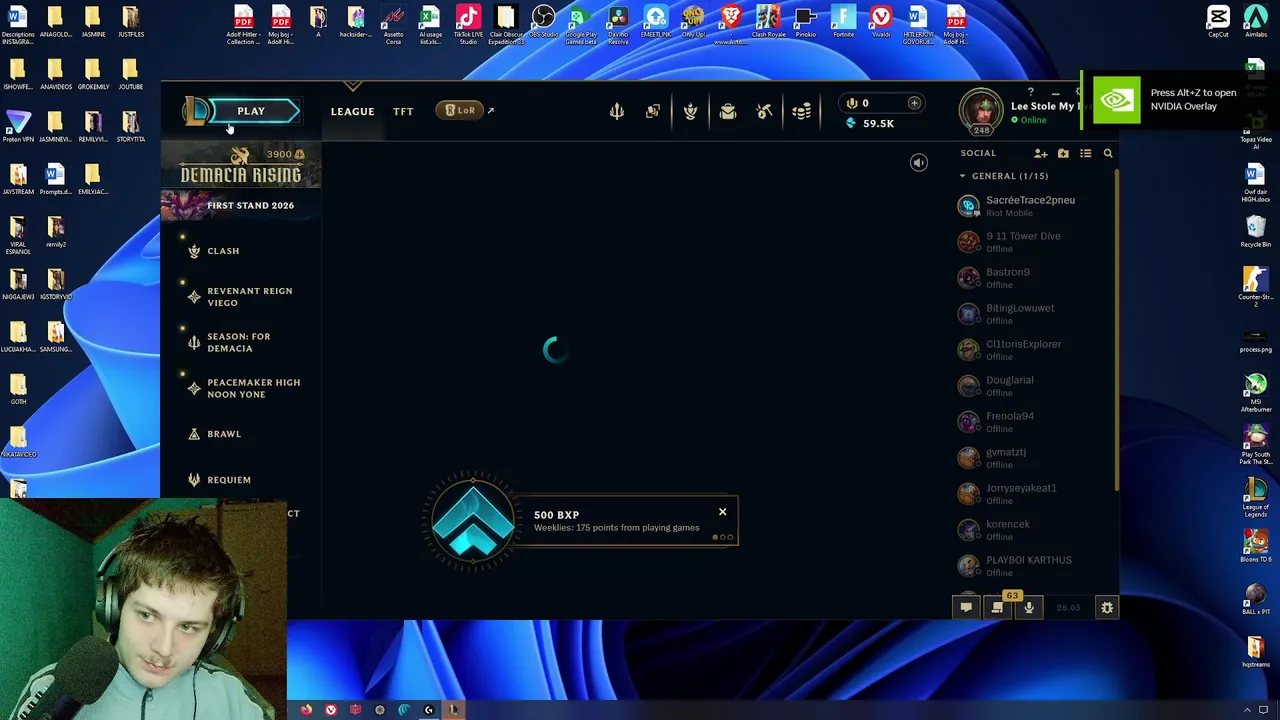Click the Blue Essence 59.5K balance
This screenshot has width=1280, height=720.
coord(869,123)
